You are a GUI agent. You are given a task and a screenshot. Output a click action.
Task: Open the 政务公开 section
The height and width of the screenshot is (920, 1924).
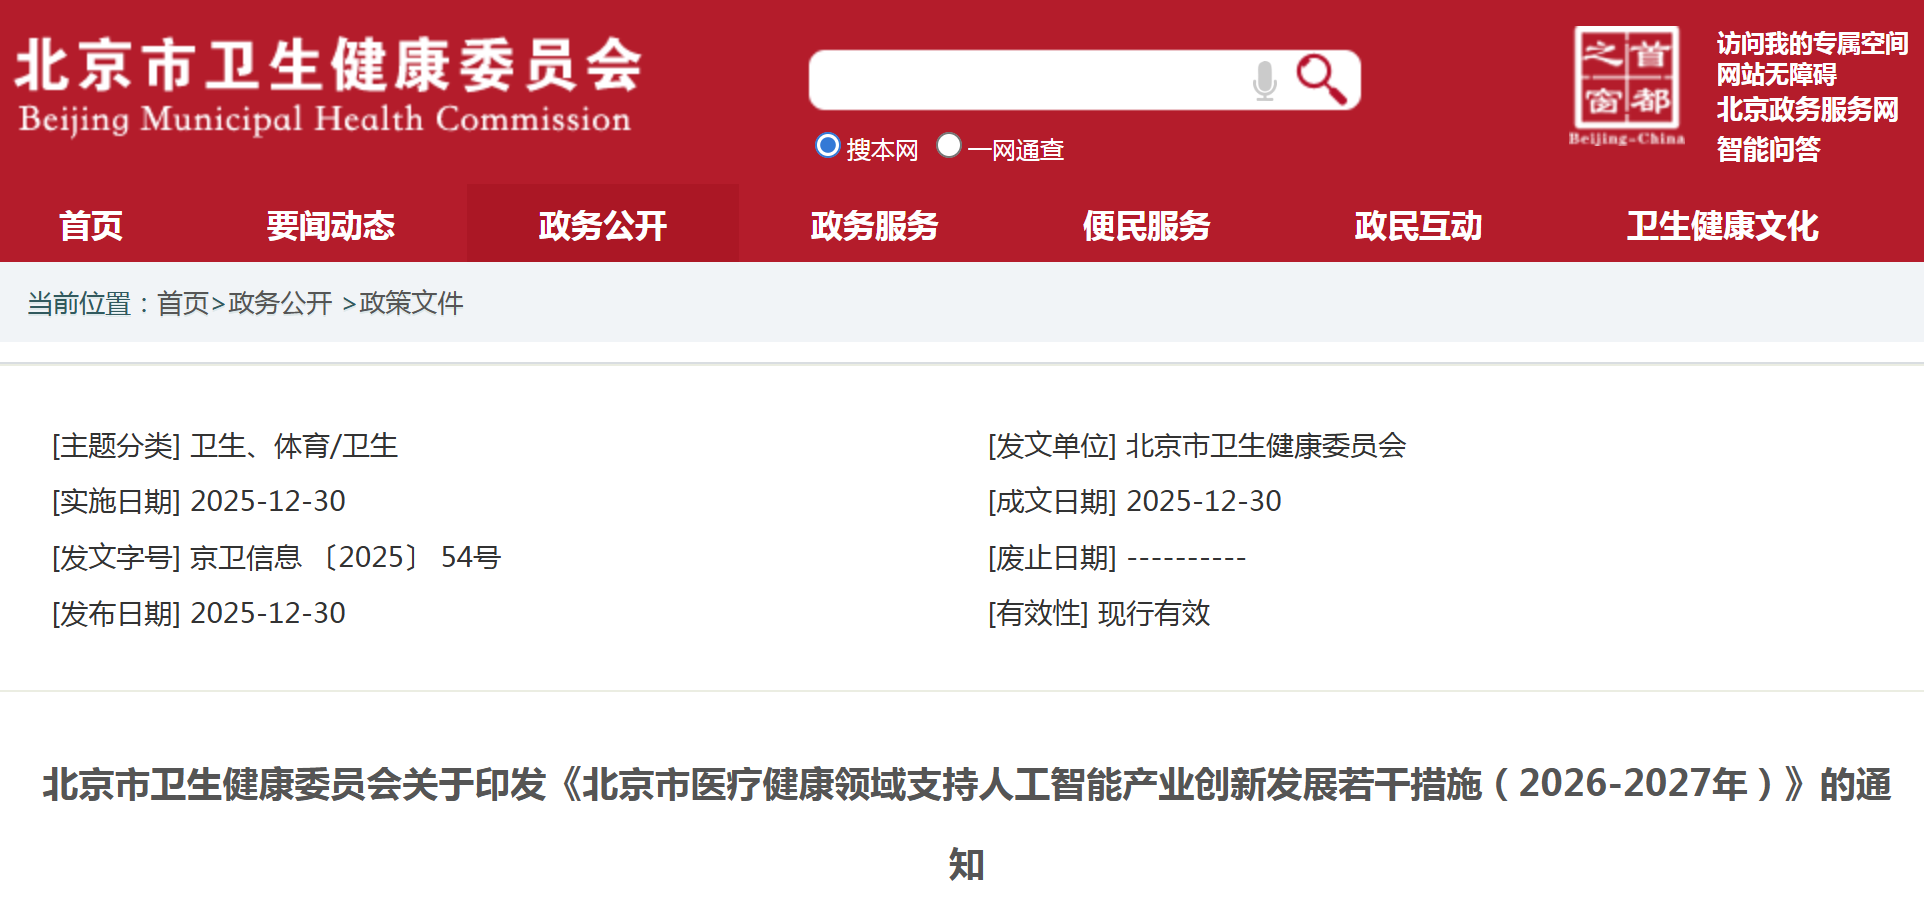(602, 225)
